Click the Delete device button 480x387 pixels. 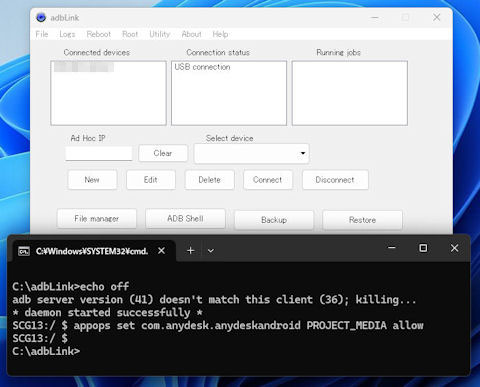tap(209, 180)
